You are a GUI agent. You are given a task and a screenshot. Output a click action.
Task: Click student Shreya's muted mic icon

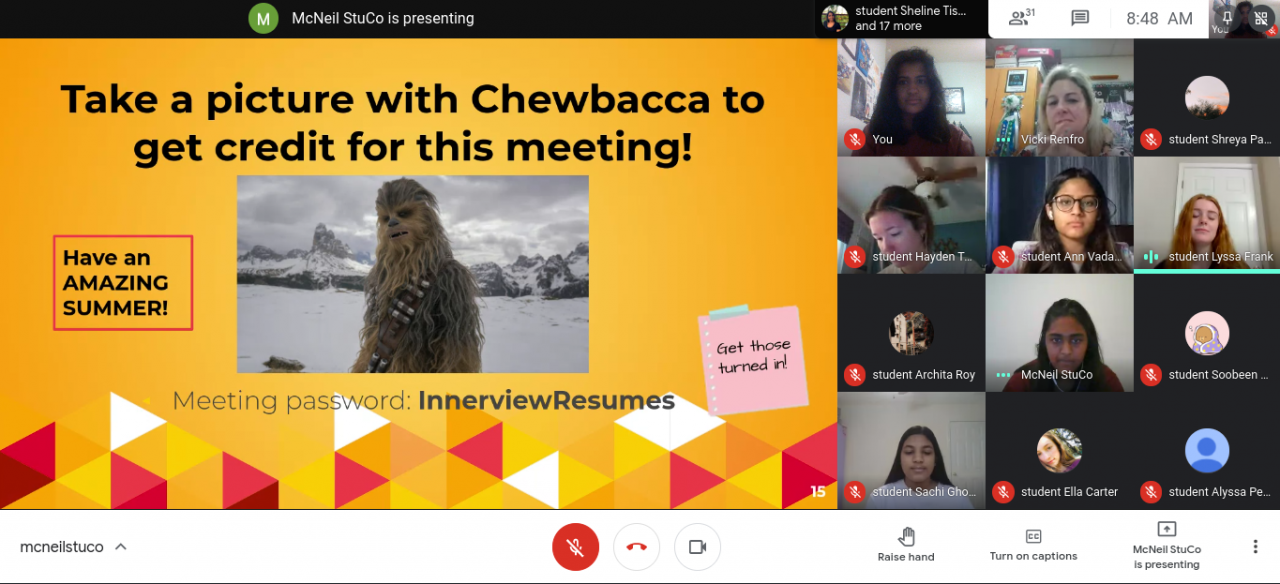[x=1151, y=139]
